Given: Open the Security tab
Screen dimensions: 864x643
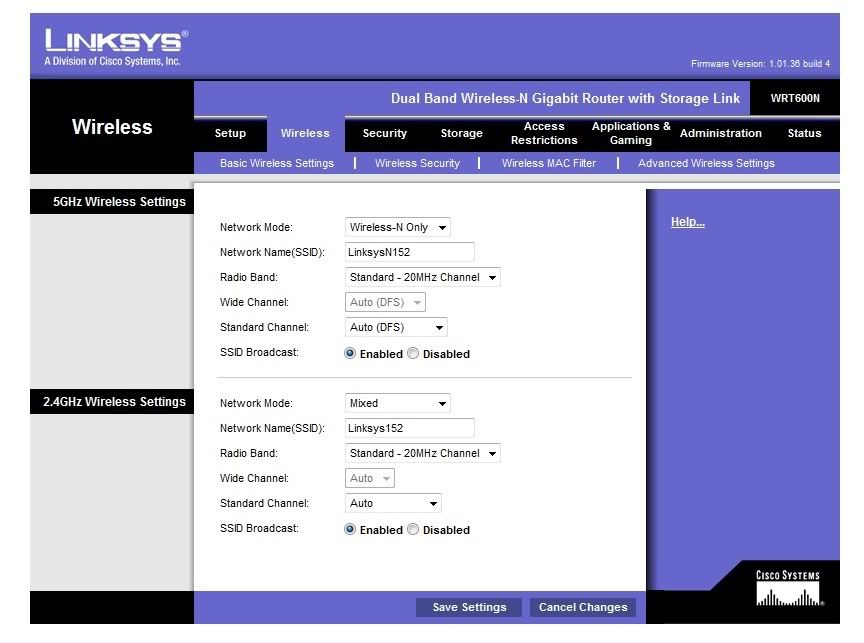Looking at the screenshot, I should pyautogui.click(x=385, y=133).
